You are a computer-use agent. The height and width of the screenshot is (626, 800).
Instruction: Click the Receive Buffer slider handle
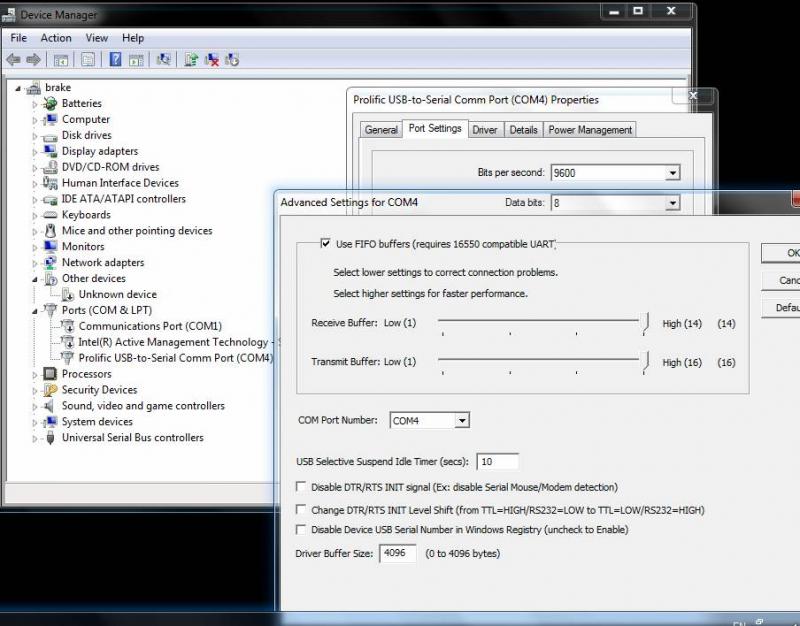pos(645,323)
